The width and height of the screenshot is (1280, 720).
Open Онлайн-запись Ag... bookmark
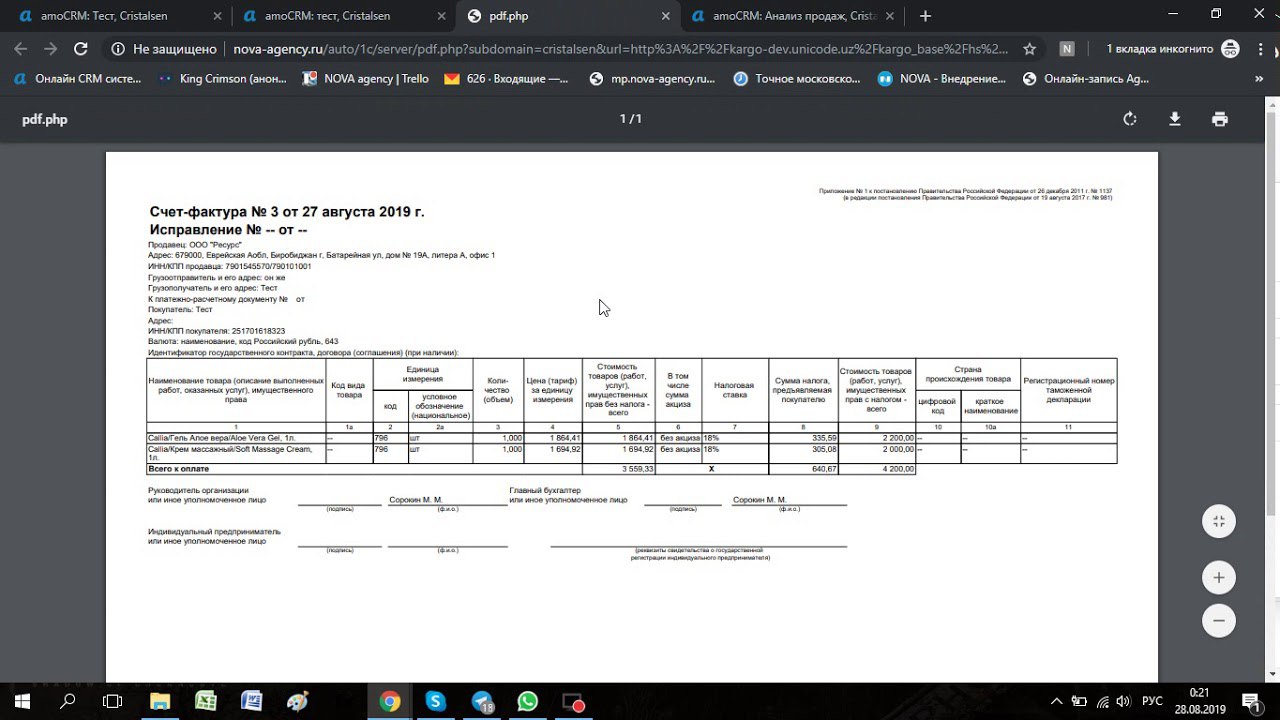click(1085, 79)
